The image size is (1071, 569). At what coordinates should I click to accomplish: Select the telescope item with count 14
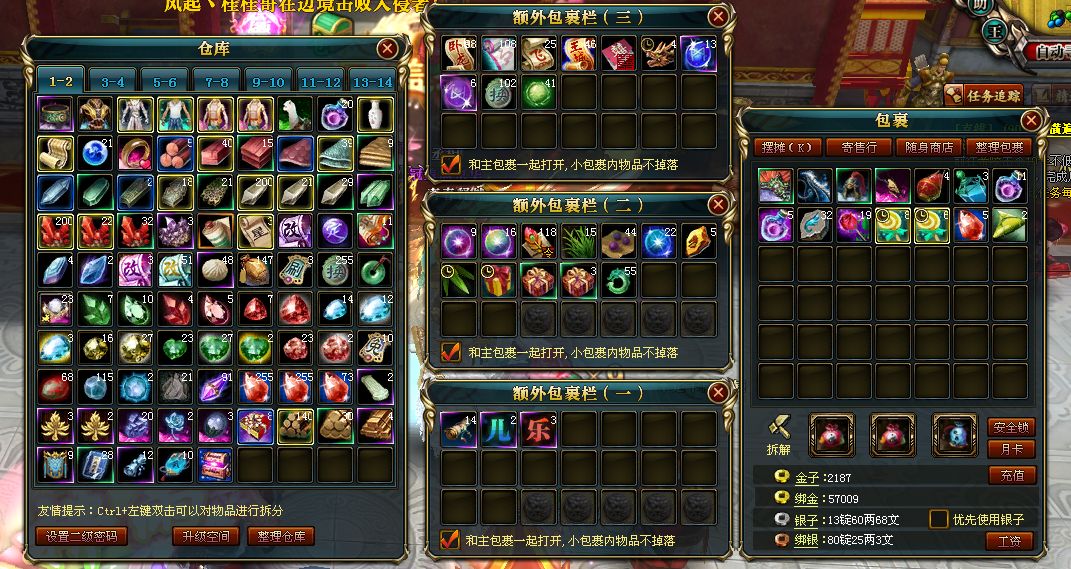(x=458, y=429)
